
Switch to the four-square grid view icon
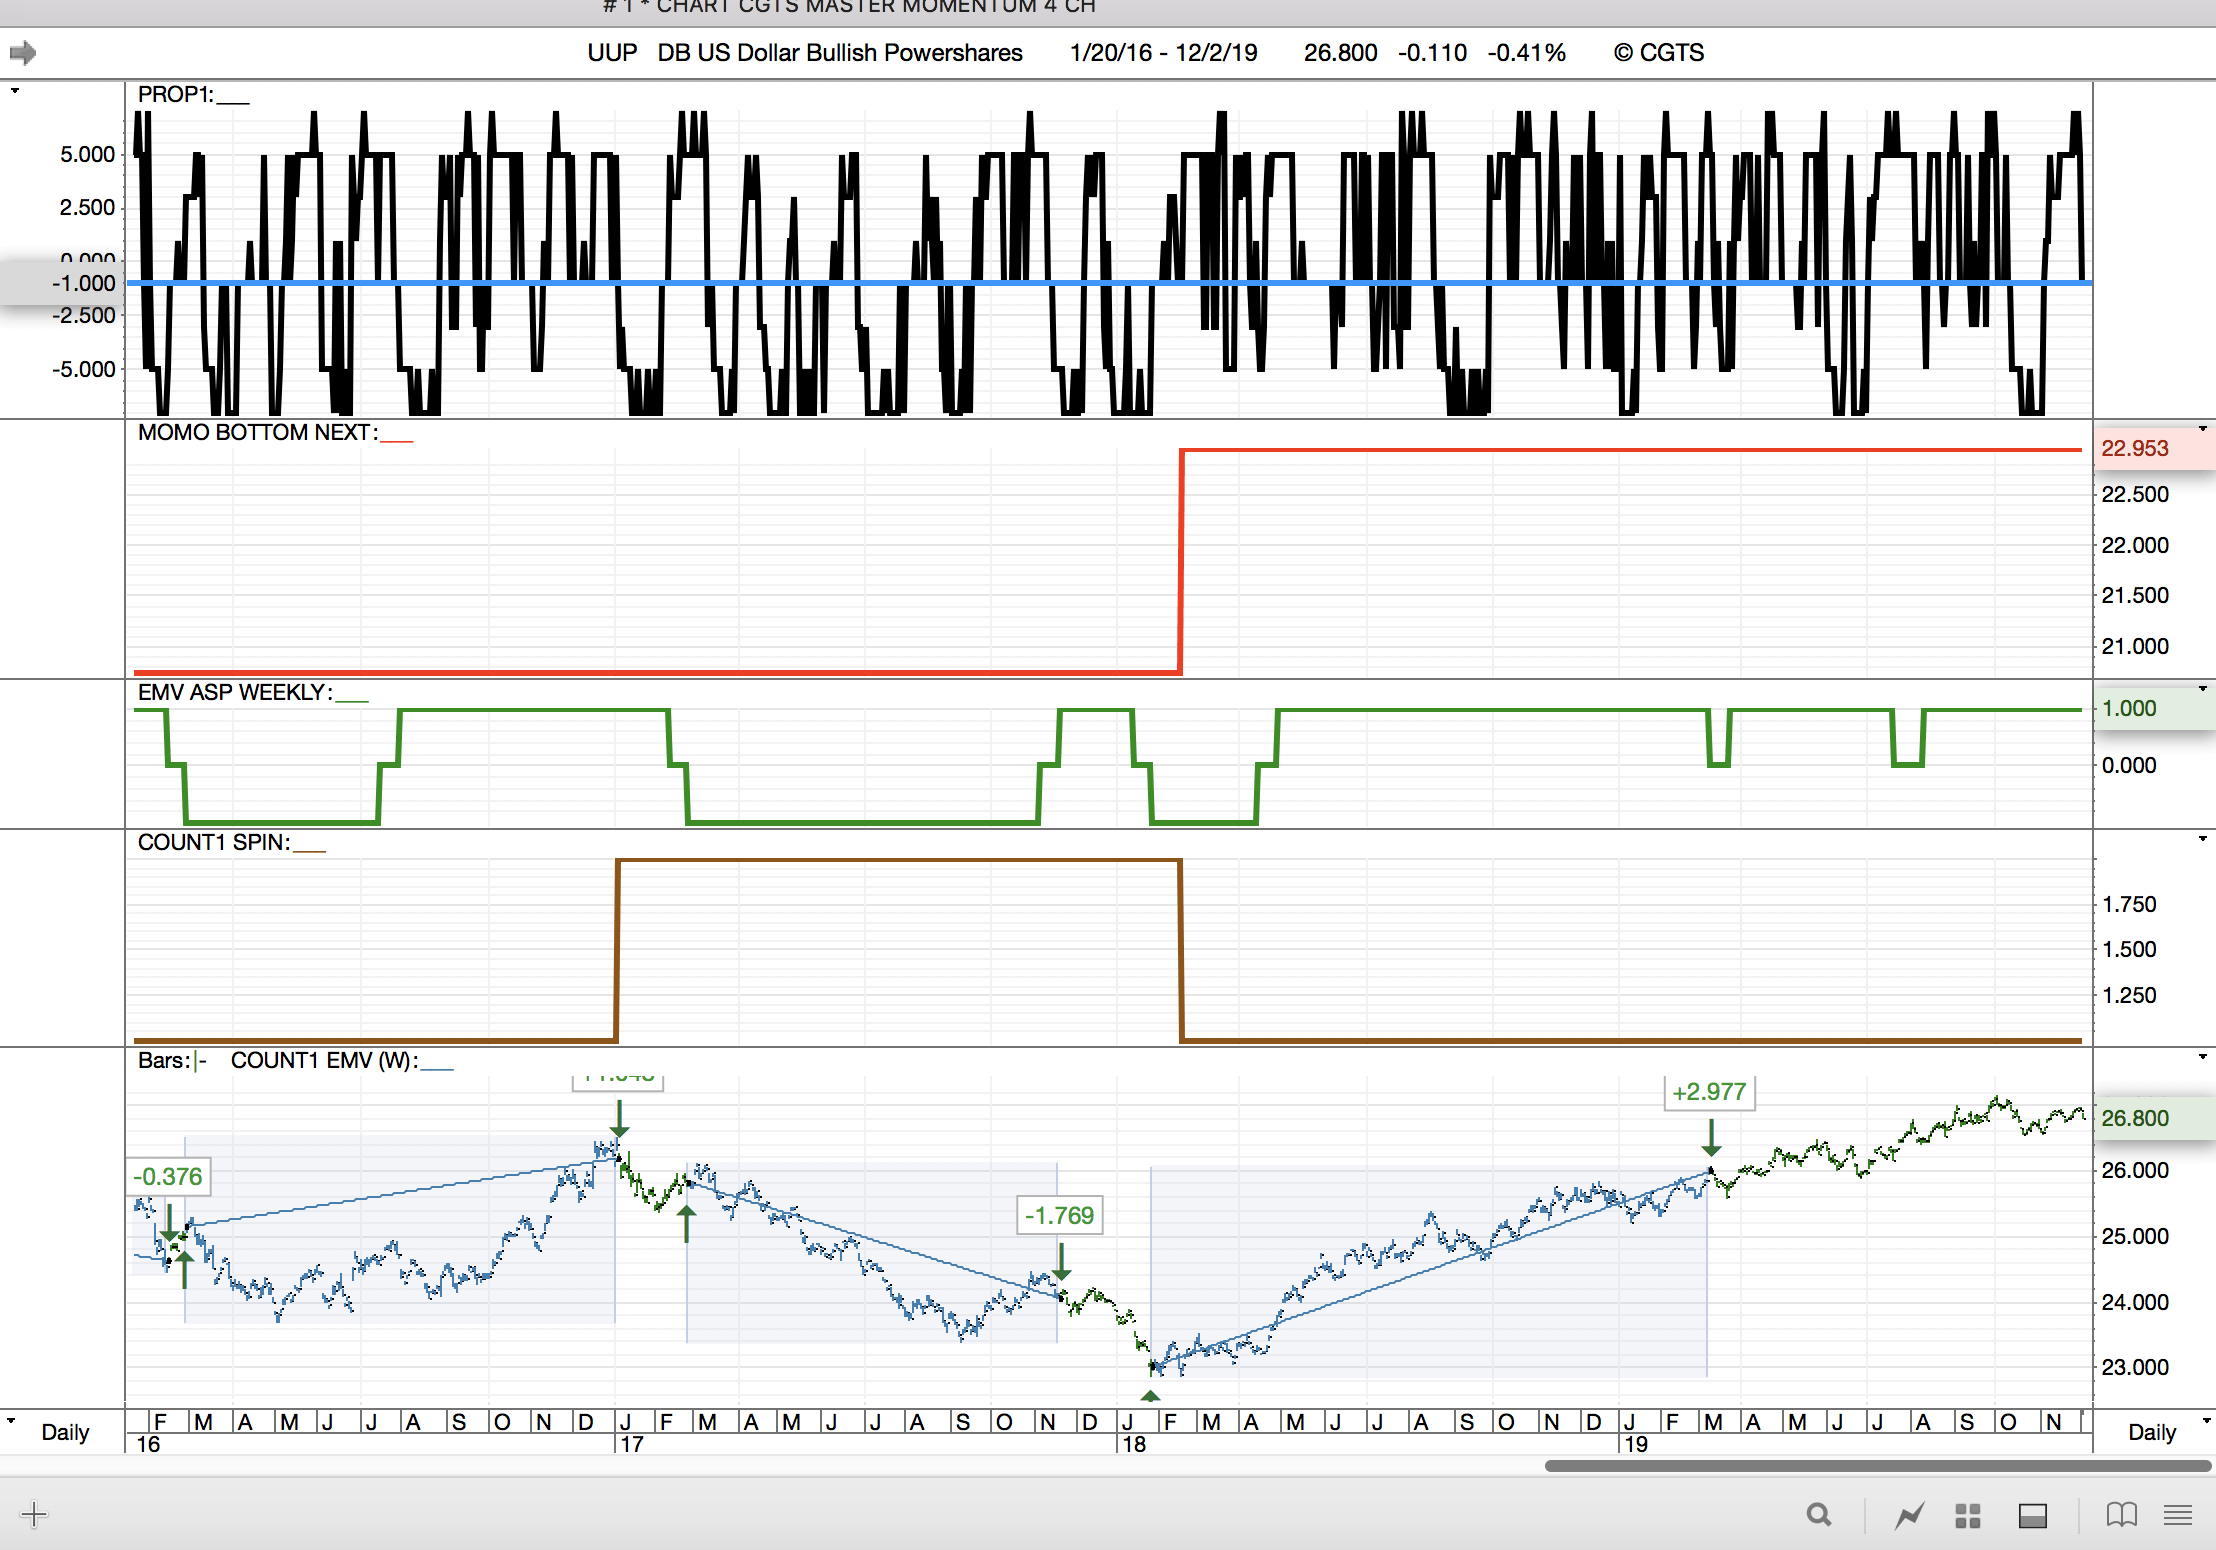point(1967,1516)
